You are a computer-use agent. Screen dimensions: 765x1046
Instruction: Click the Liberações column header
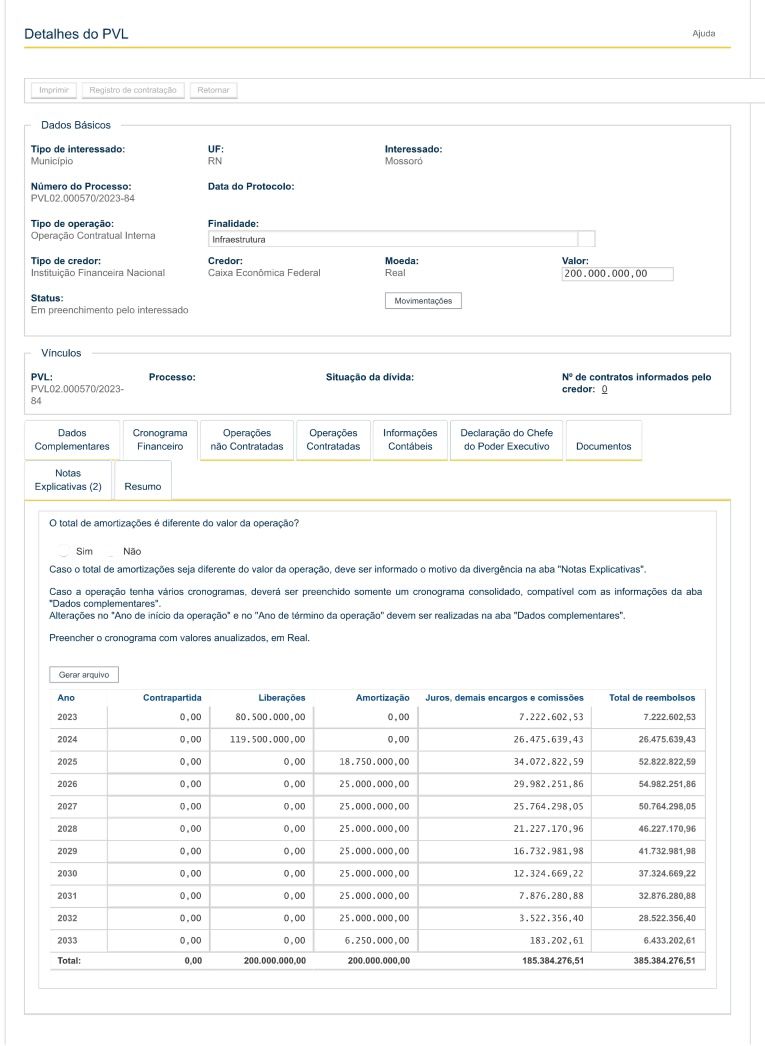(x=282, y=698)
